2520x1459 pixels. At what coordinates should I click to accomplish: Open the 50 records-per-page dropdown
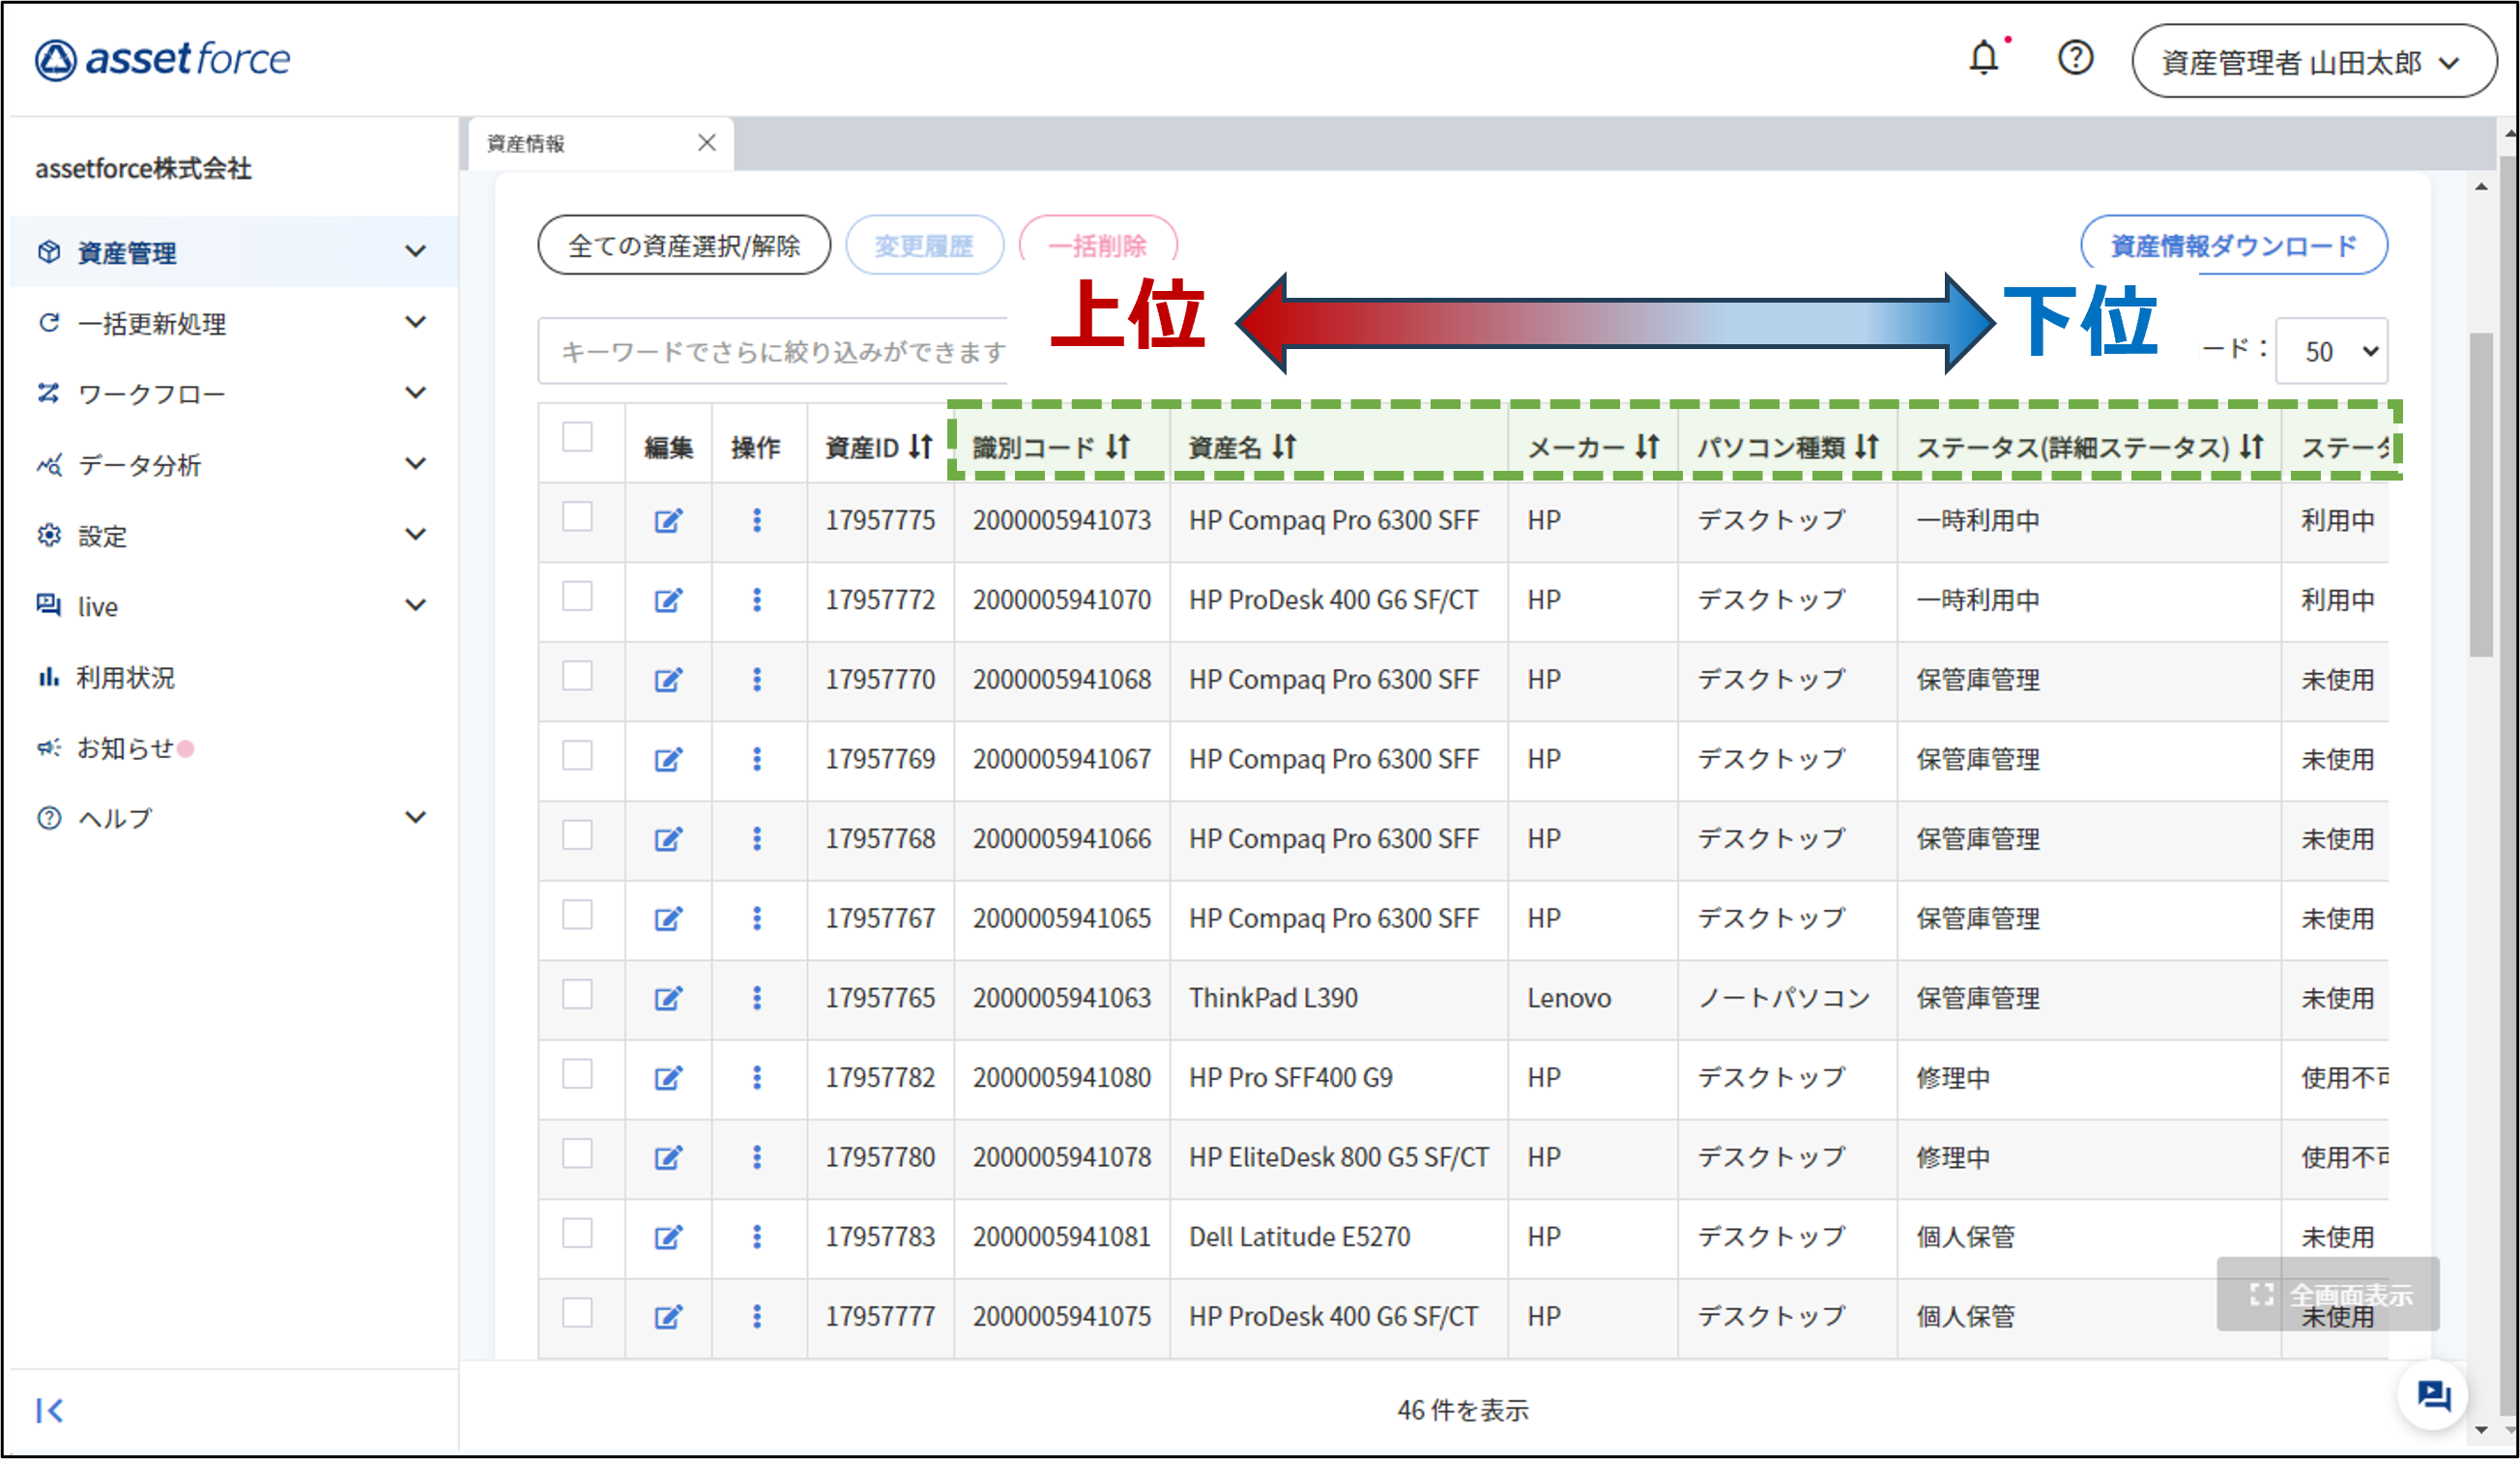pyautogui.click(x=2331, y=351)
